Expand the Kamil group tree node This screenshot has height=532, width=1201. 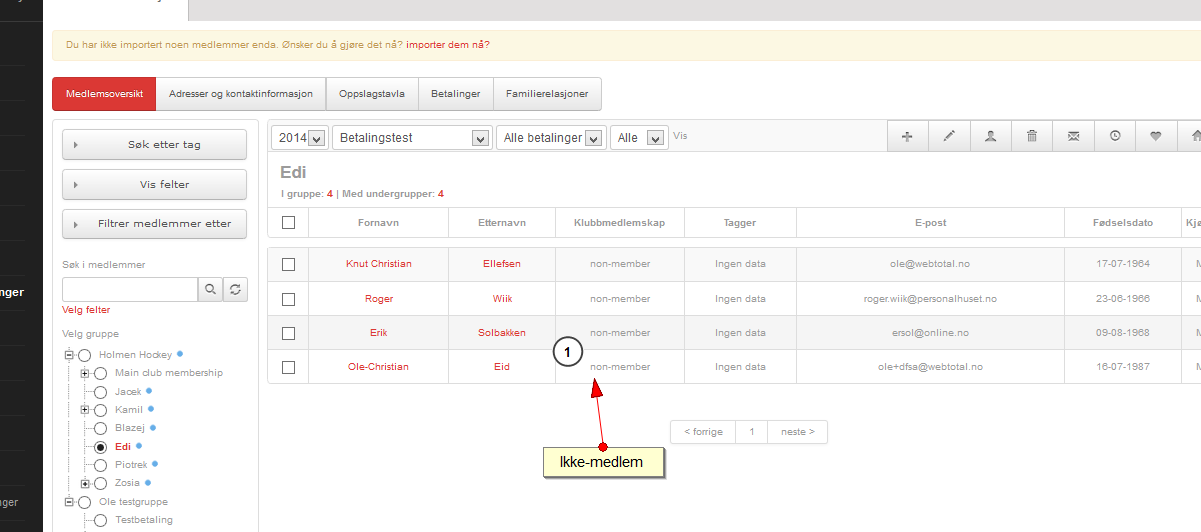tap(85, 410)
